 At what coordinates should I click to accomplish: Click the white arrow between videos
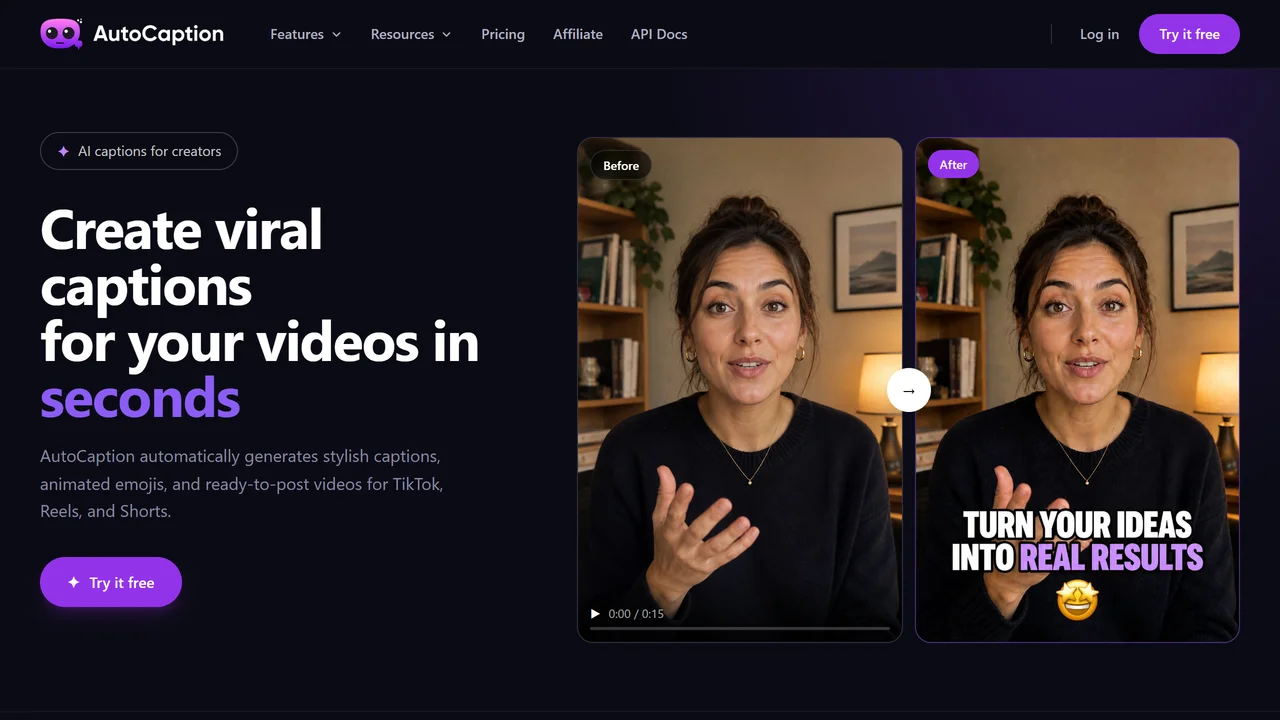pyautogui.click(x=909, y=390)
